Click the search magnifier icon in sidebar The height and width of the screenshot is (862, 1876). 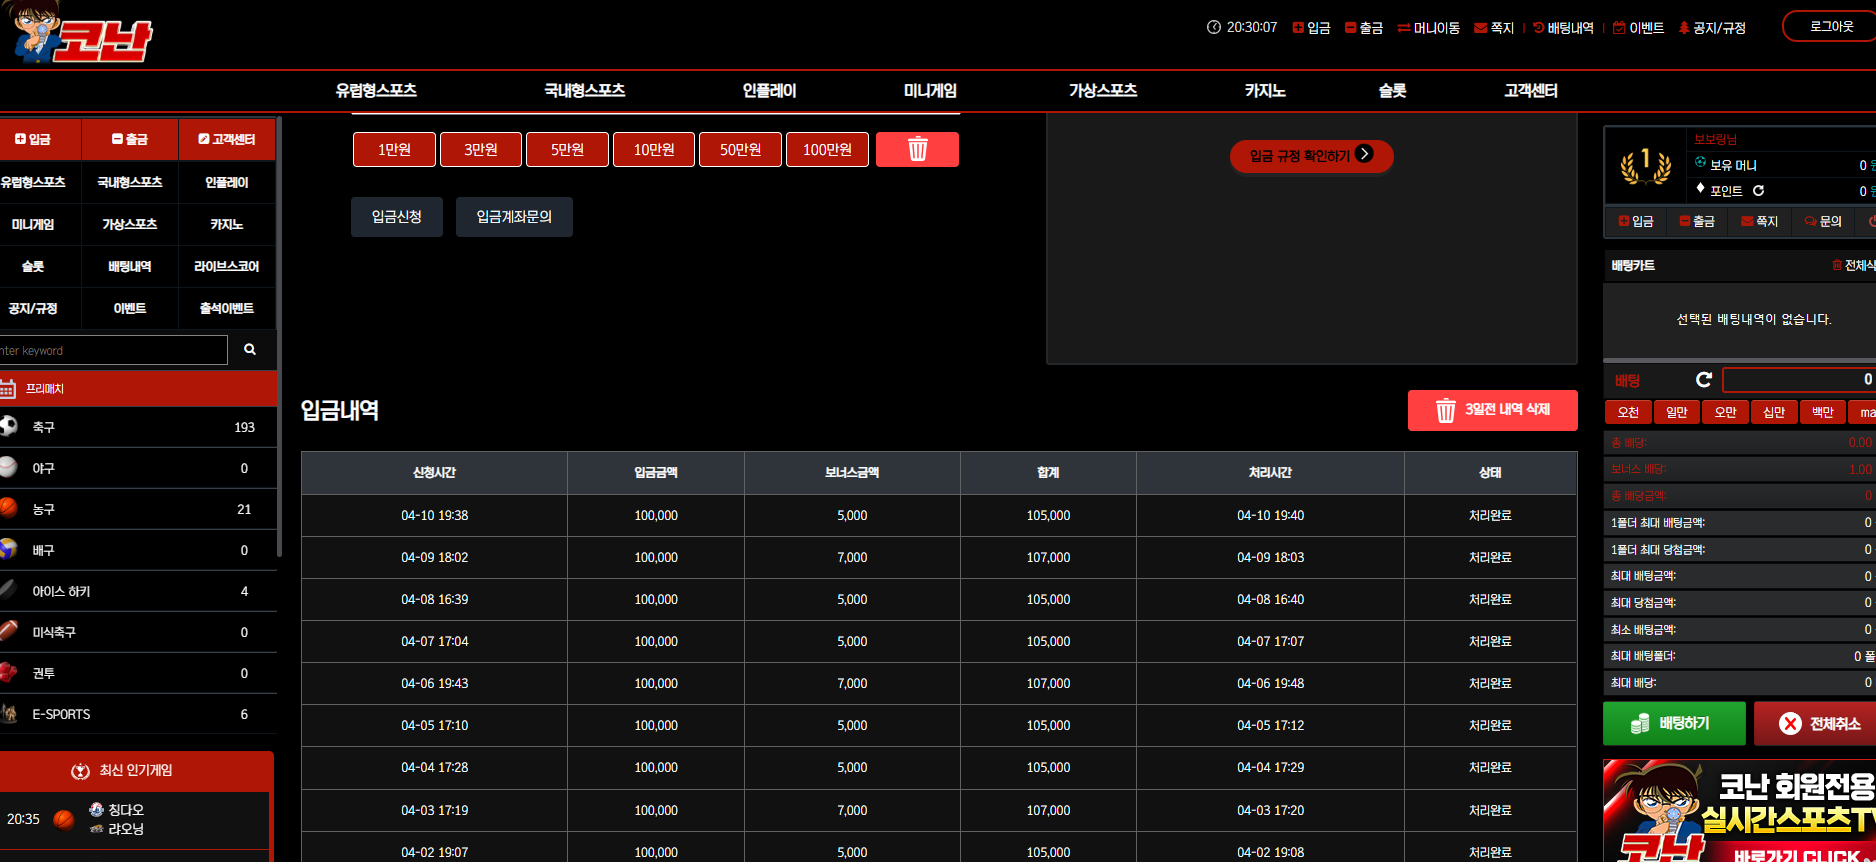coord(250,350)
